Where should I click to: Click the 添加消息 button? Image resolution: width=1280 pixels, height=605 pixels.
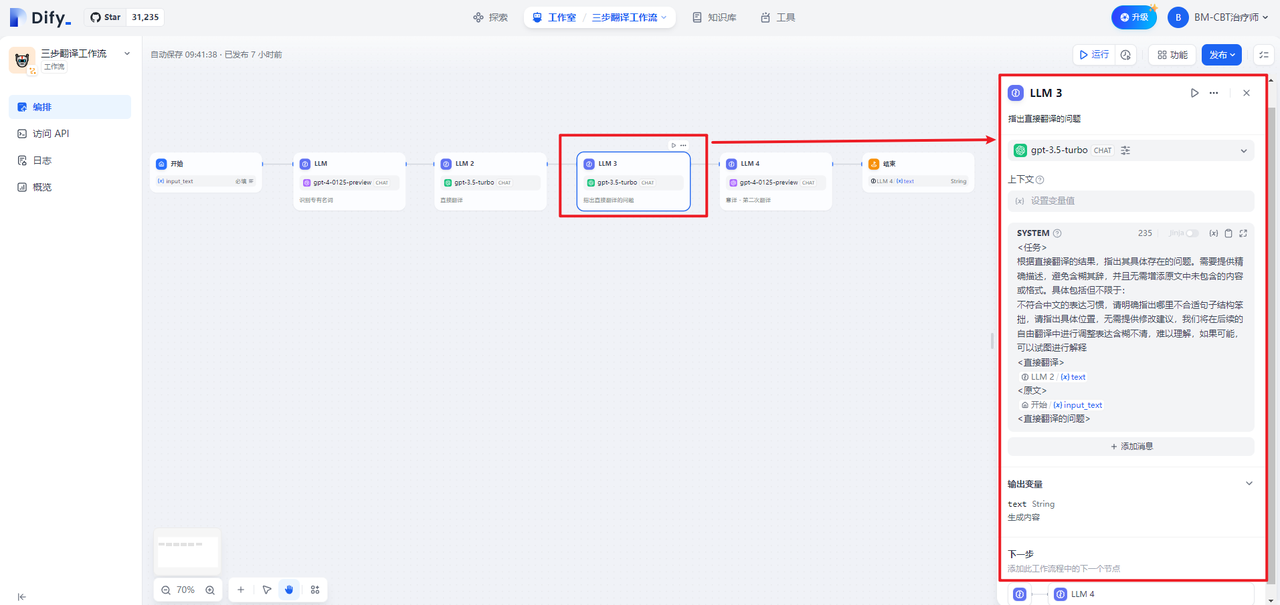click(1131, 446)
